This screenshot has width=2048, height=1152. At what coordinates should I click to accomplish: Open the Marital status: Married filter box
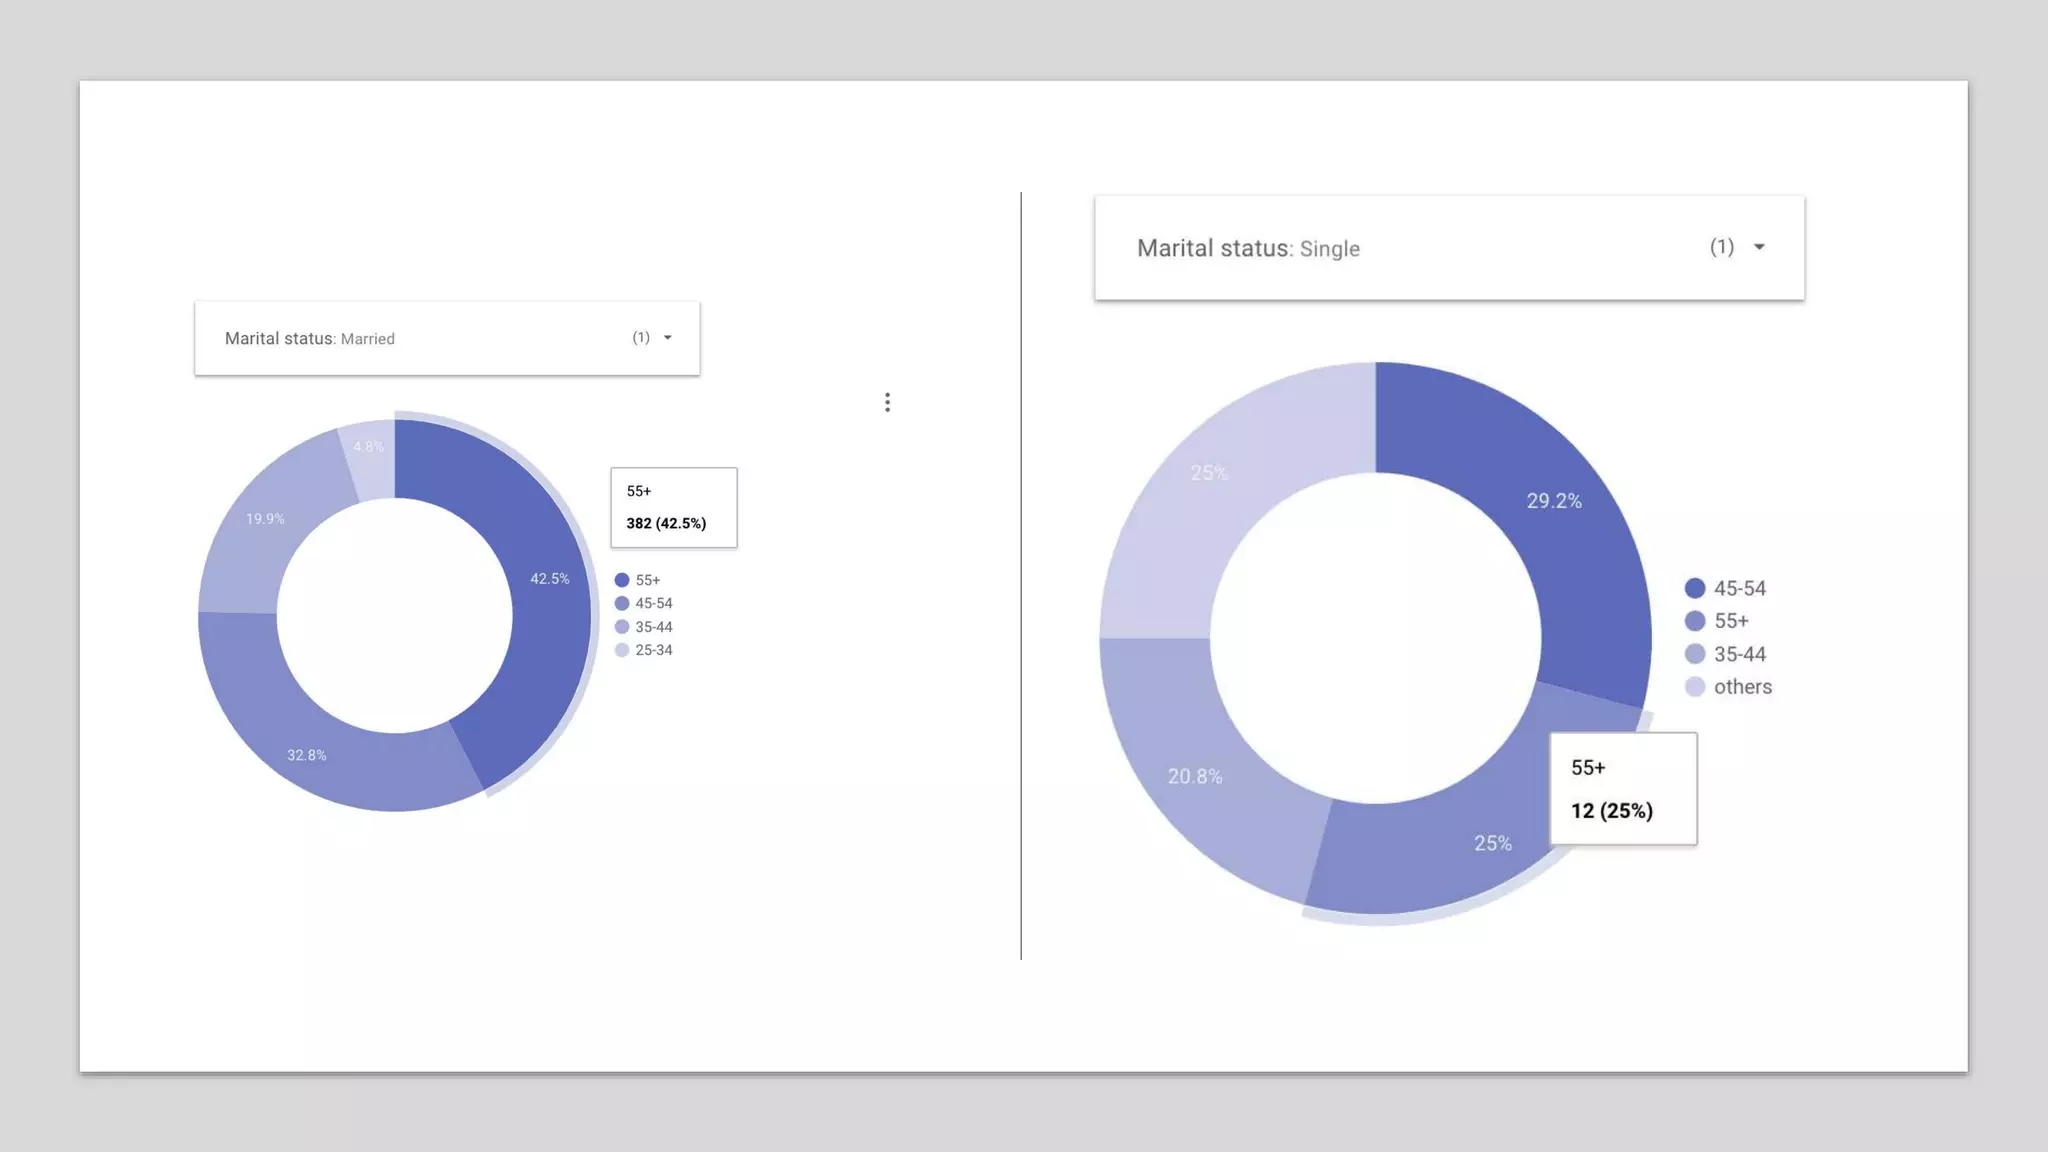click(x=446, y=338)
